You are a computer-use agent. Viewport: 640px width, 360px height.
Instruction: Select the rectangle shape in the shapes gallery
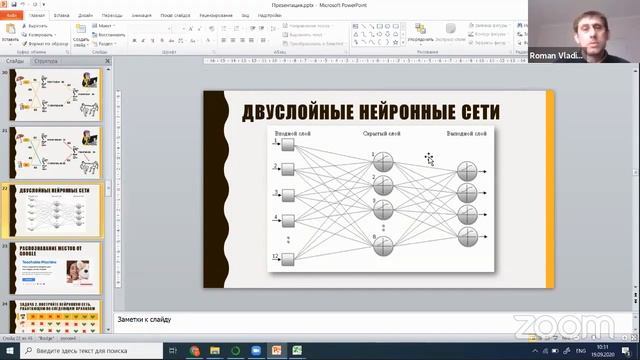380,27
